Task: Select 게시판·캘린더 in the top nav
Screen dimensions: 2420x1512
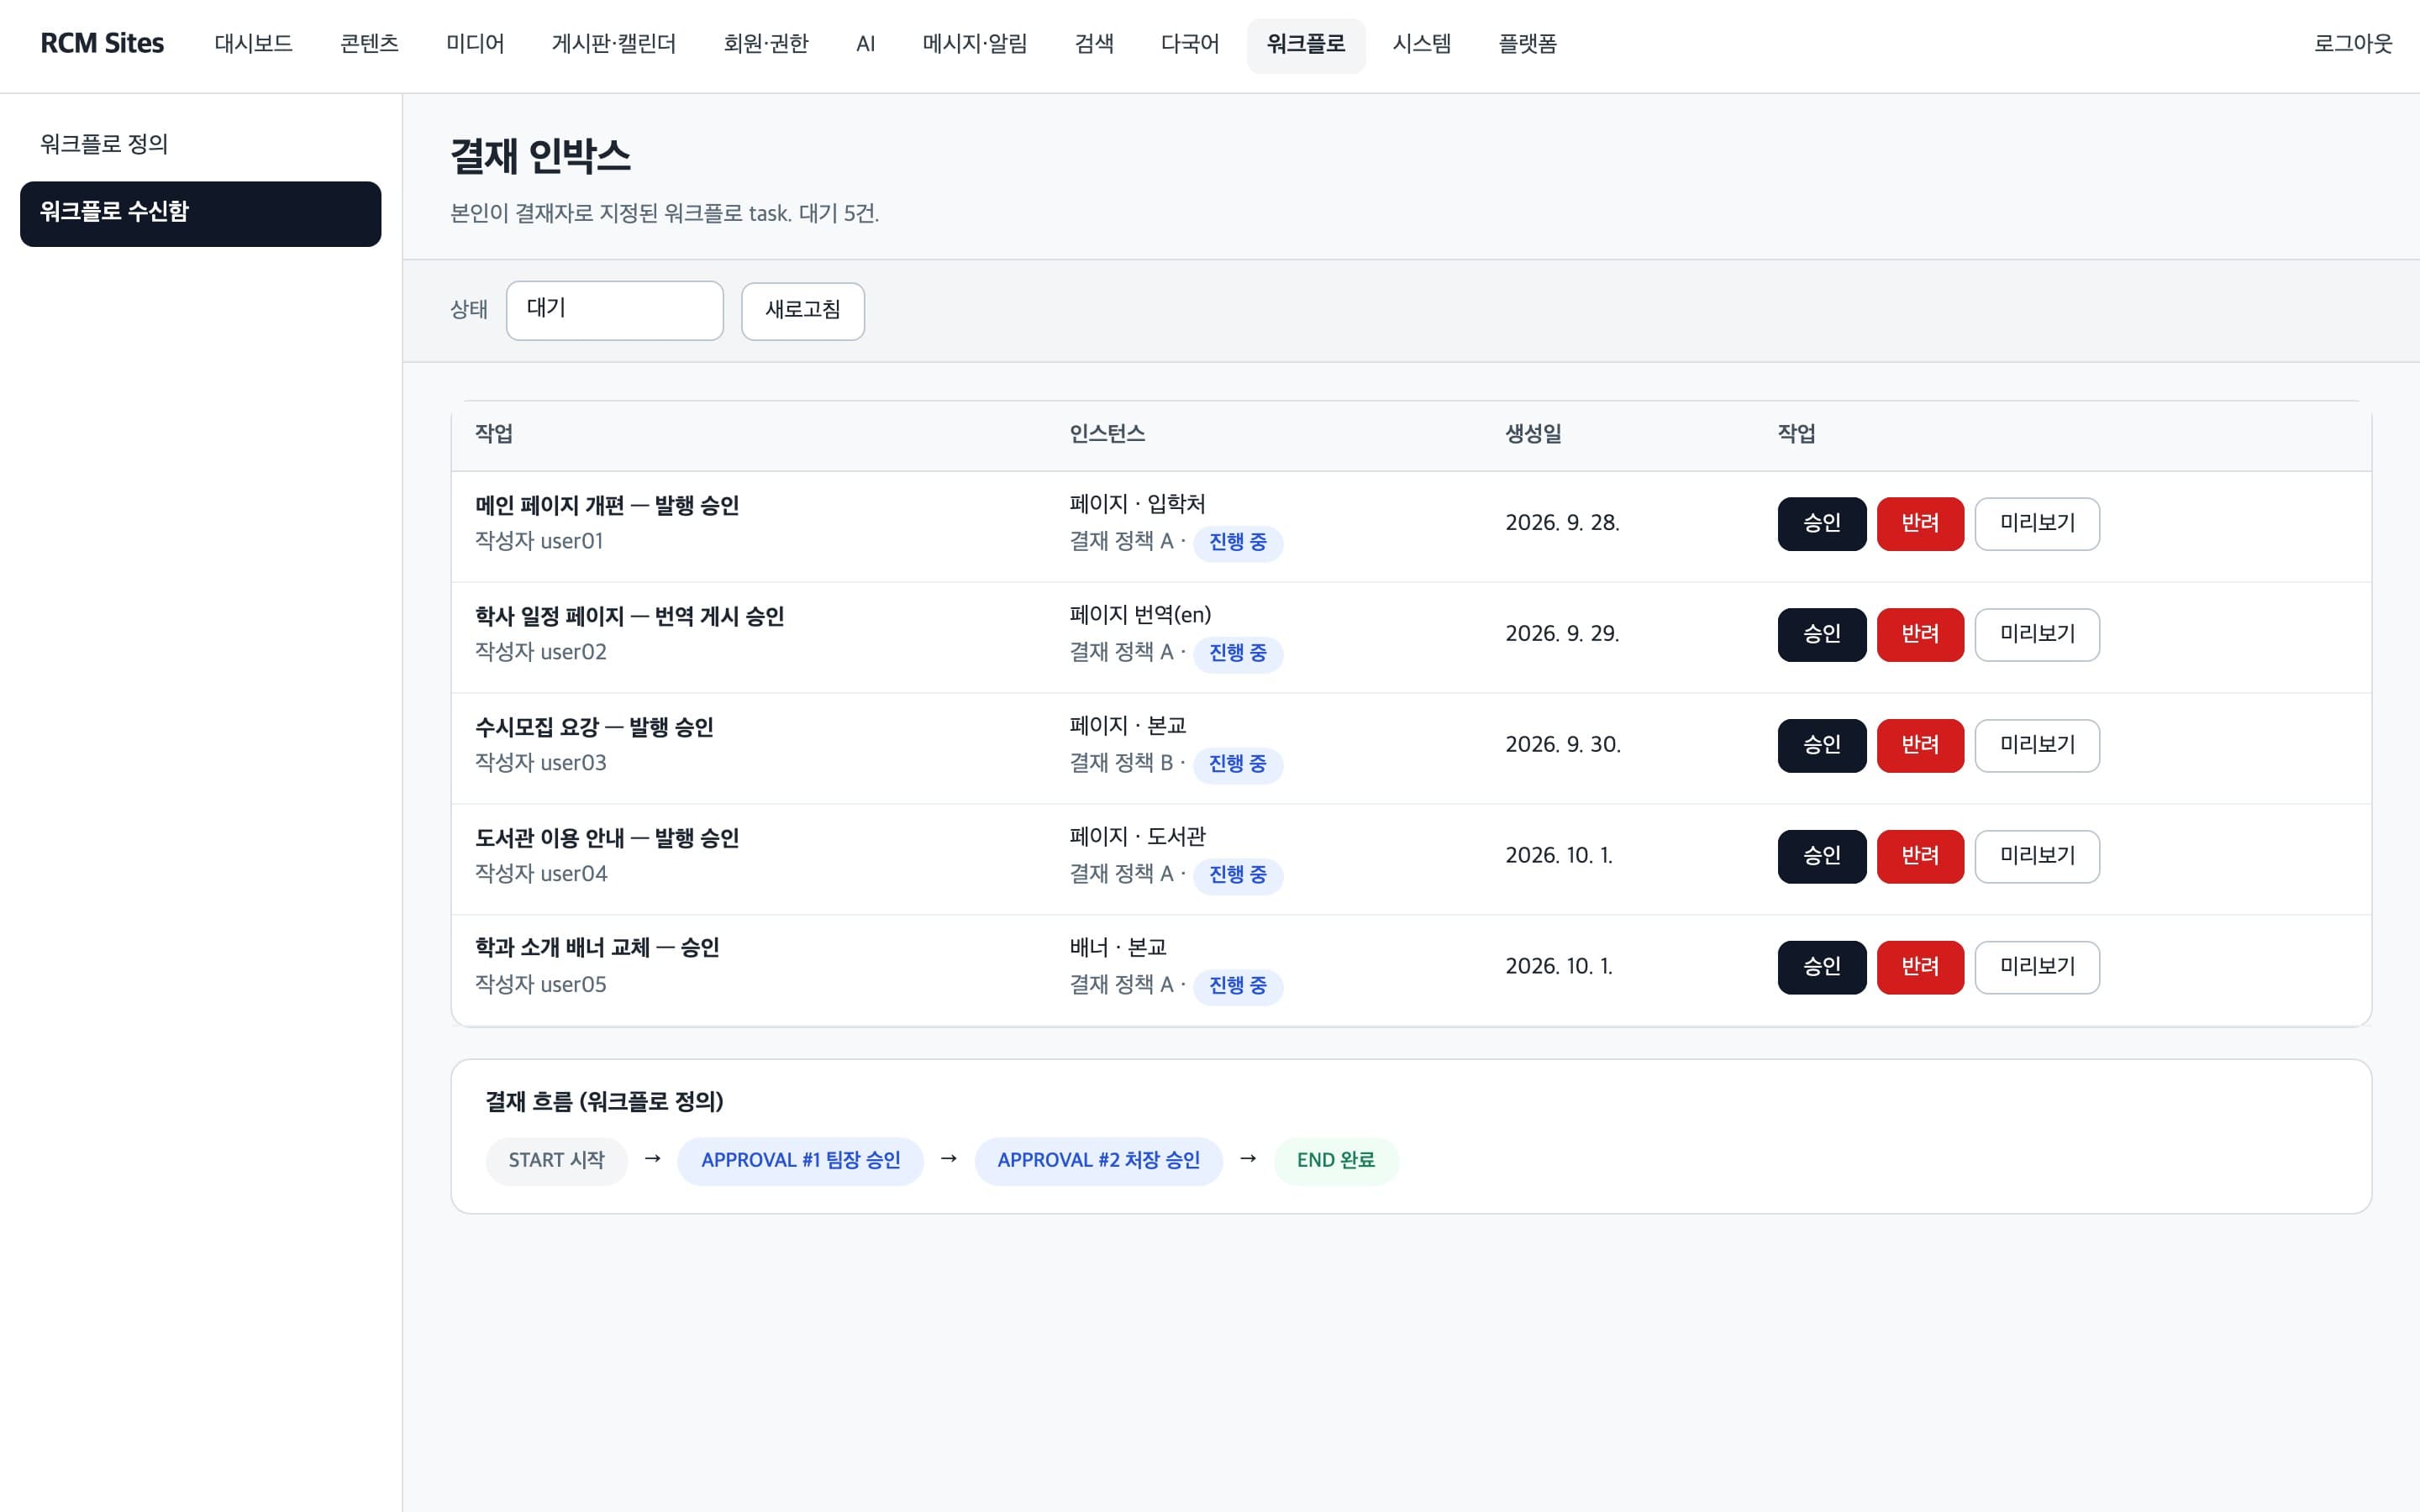Action: coord(614,44)
